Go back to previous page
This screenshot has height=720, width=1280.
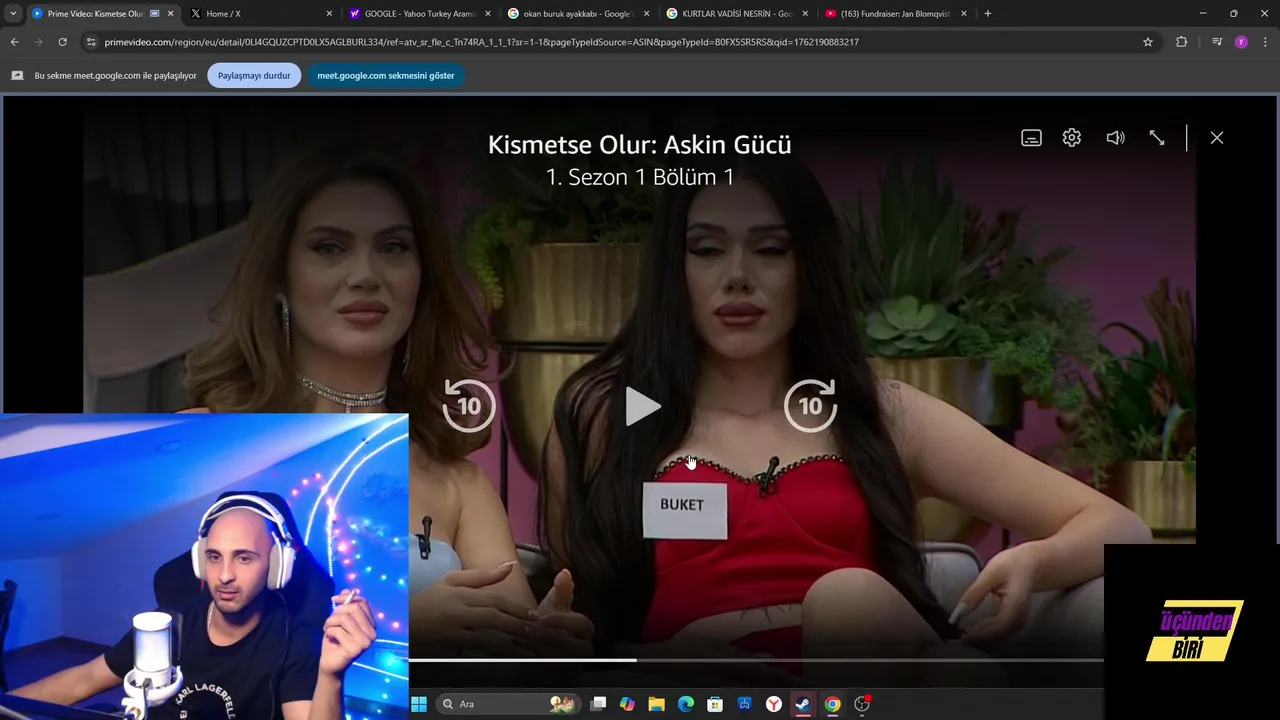click(x=14, y=42)
